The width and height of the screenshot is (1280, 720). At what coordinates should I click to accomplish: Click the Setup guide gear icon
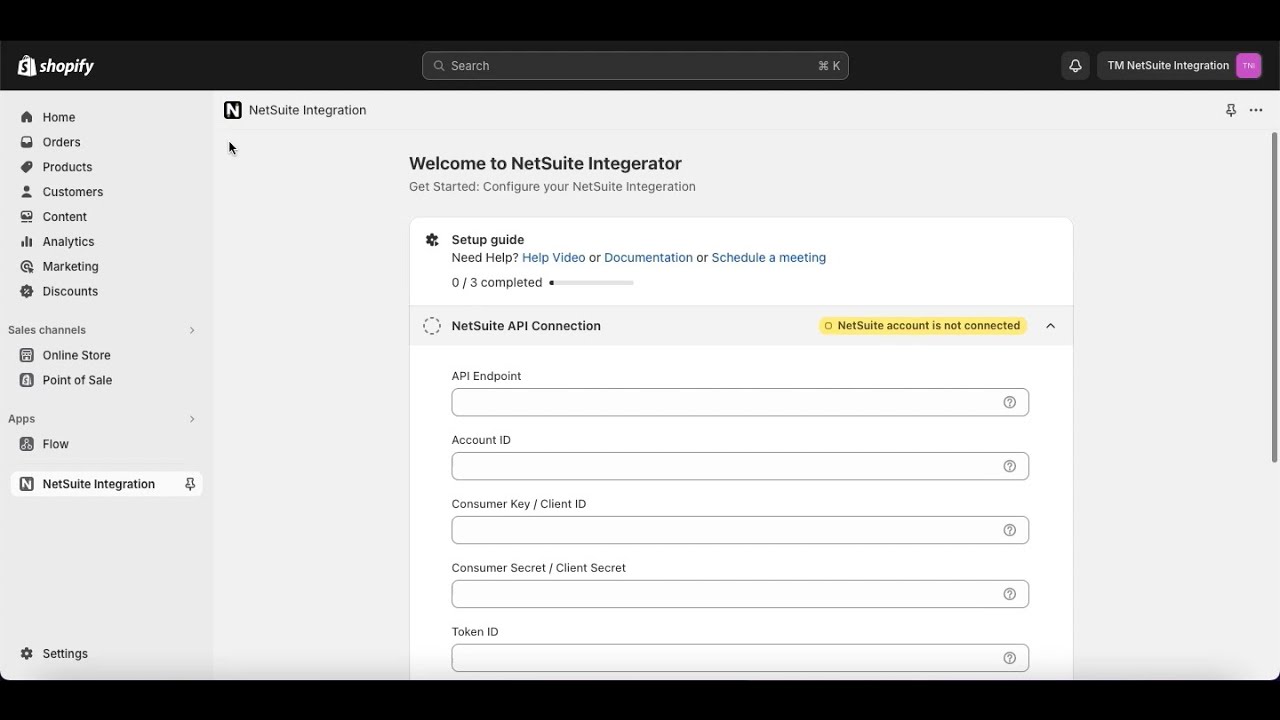432,240
